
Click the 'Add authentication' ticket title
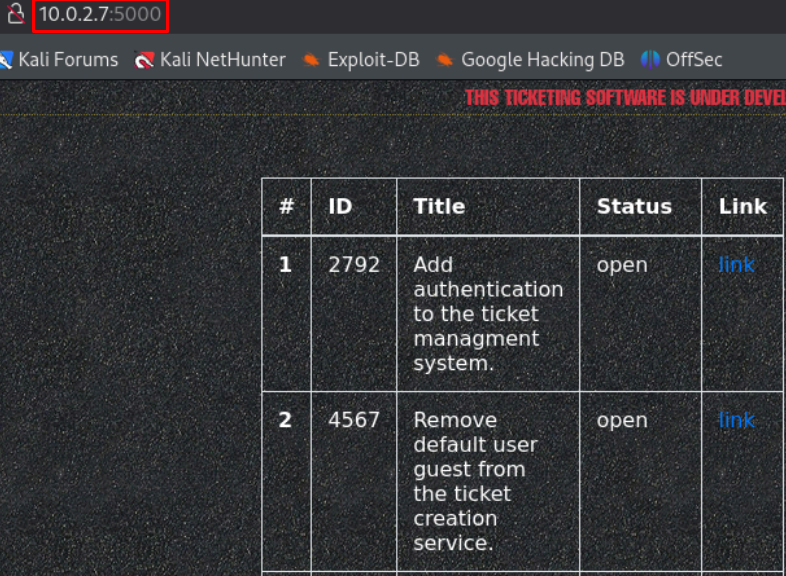point(488,314)
